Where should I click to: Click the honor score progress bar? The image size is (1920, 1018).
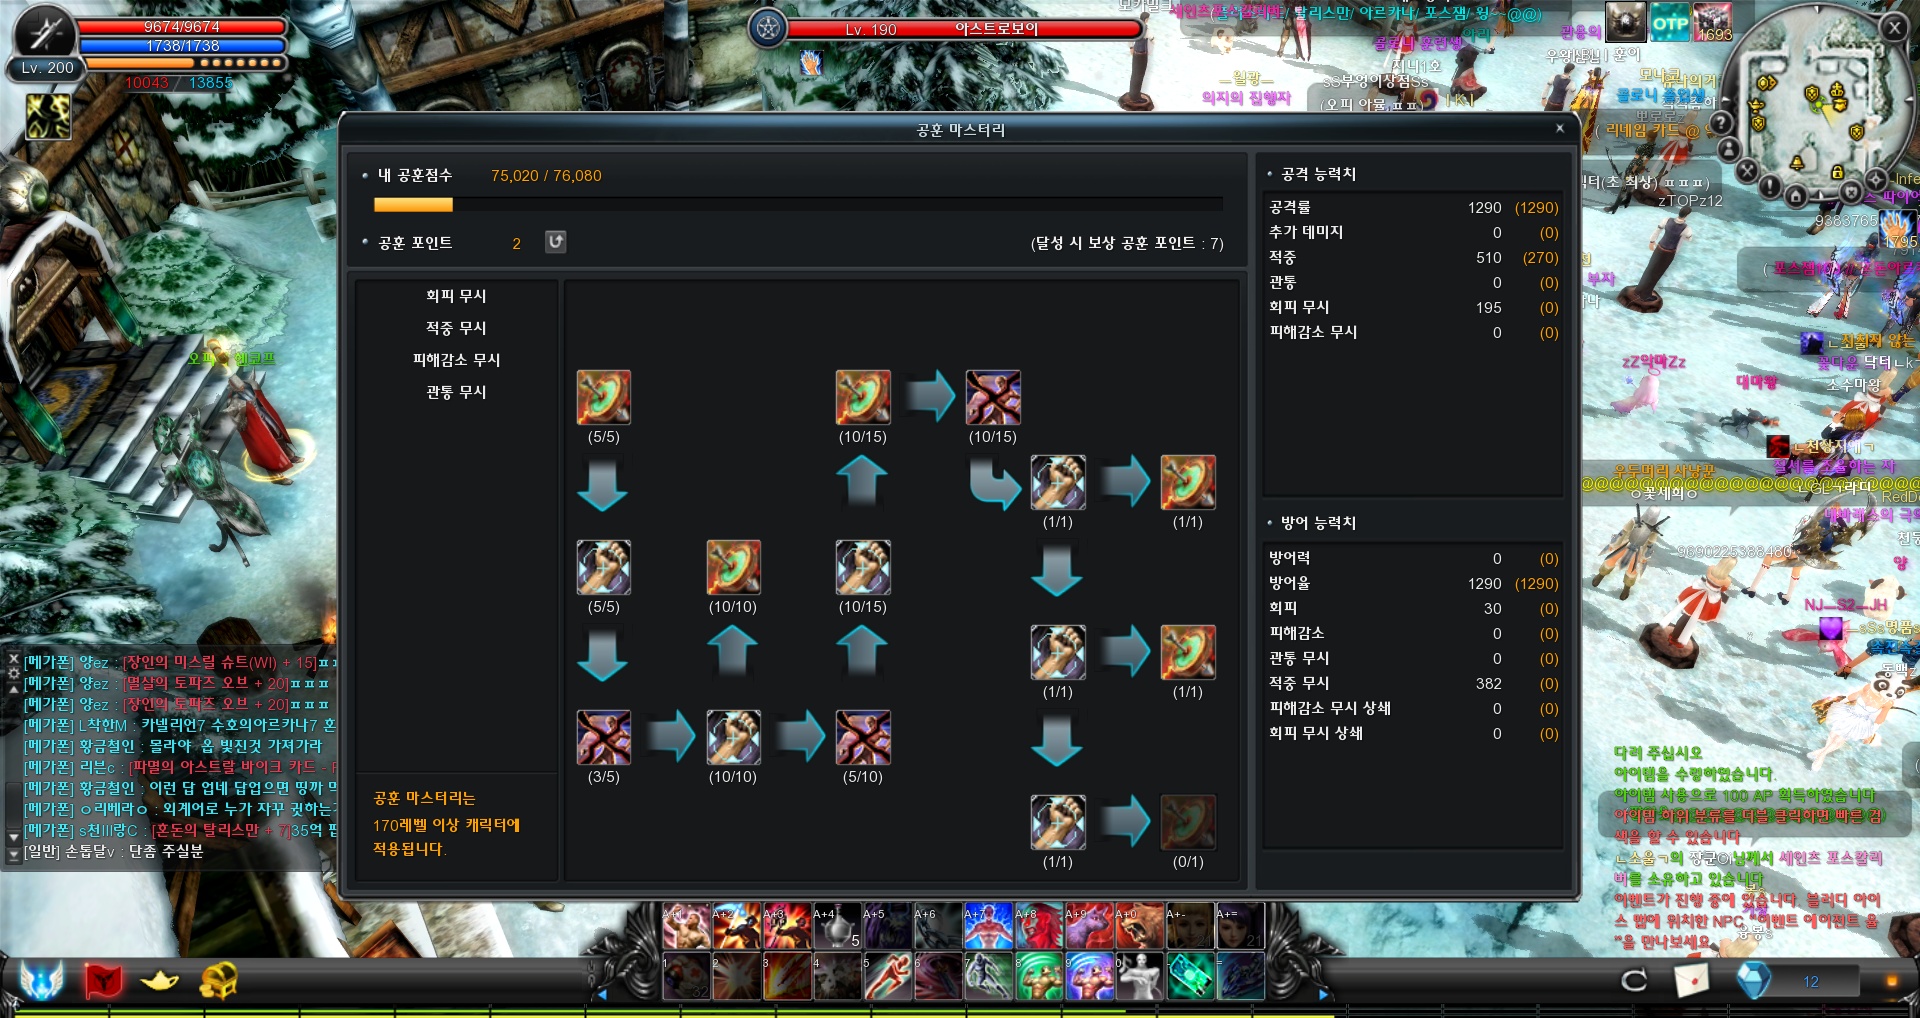(798, 205)
